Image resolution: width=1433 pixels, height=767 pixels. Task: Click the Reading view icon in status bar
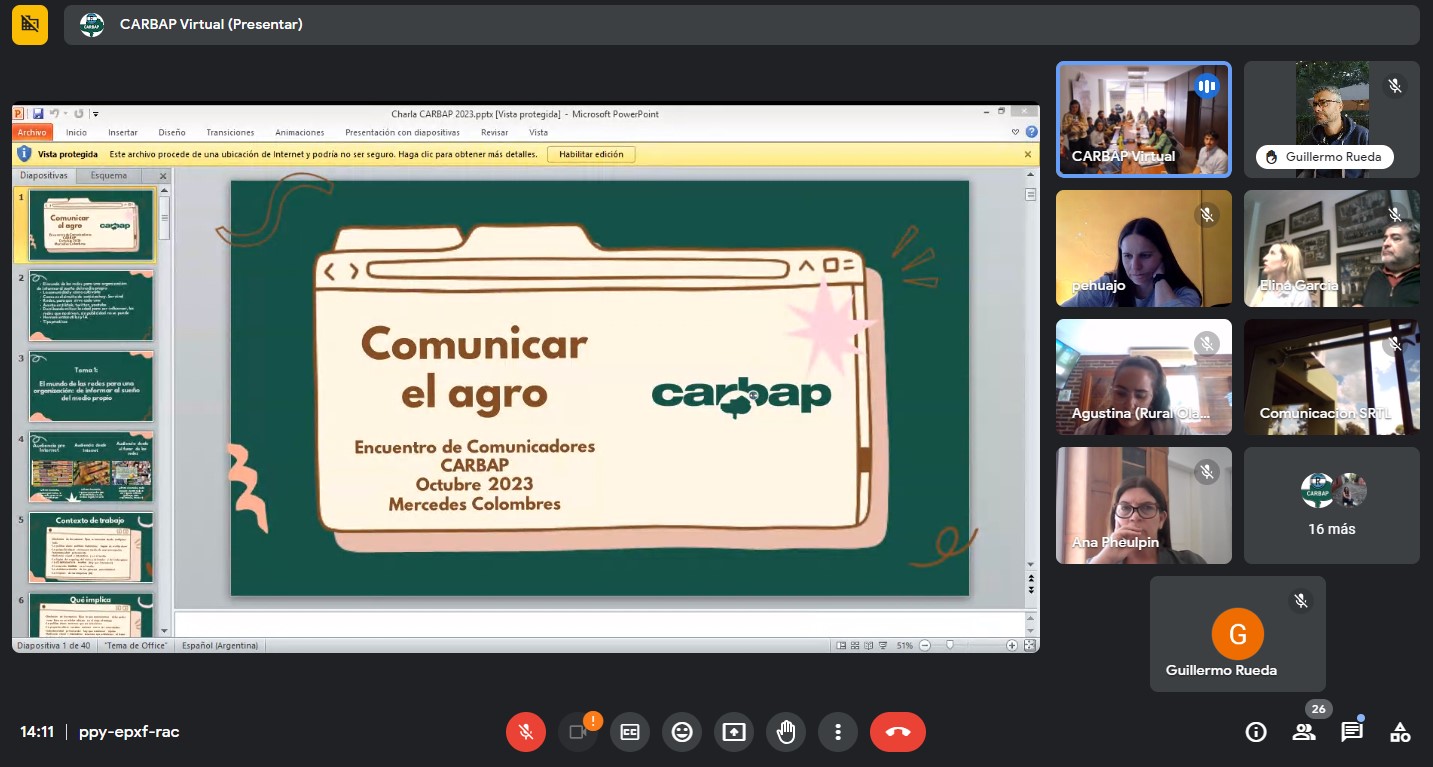click(870, 645)
